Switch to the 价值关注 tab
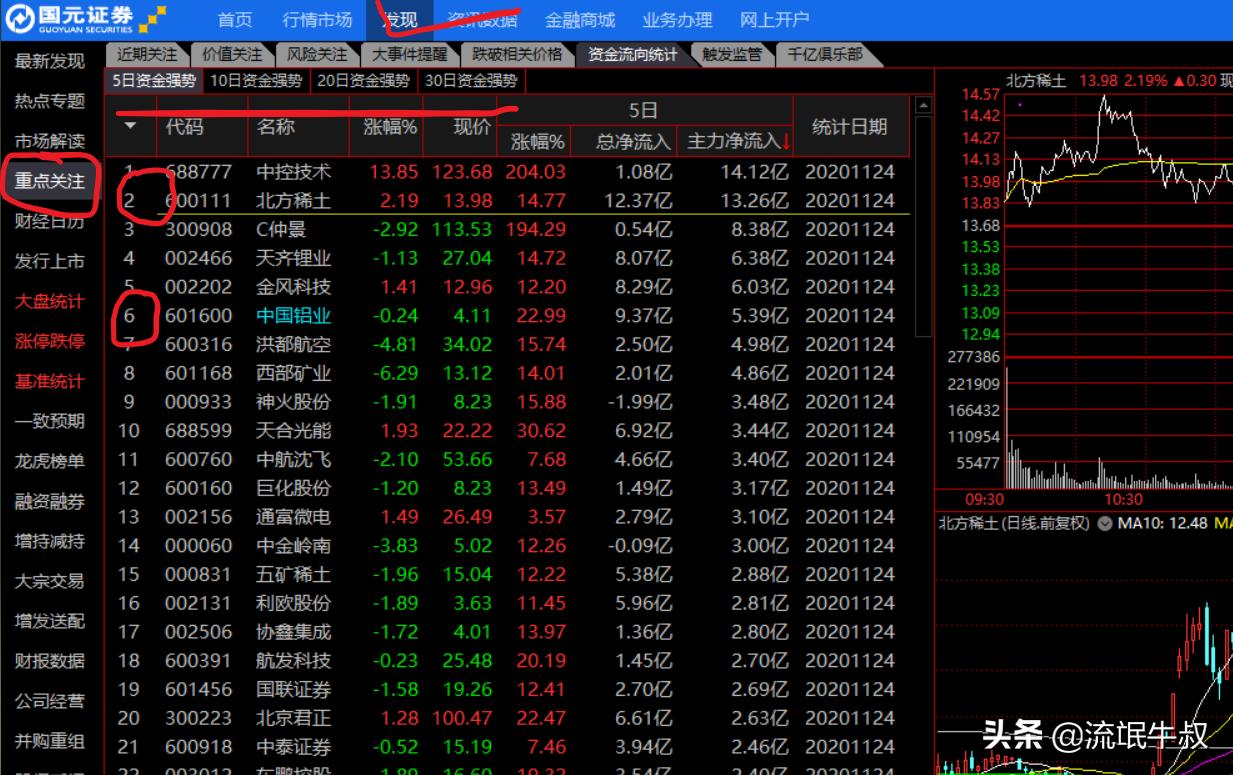Viewport: 1233px width, 775px height. tap(231, 54)
